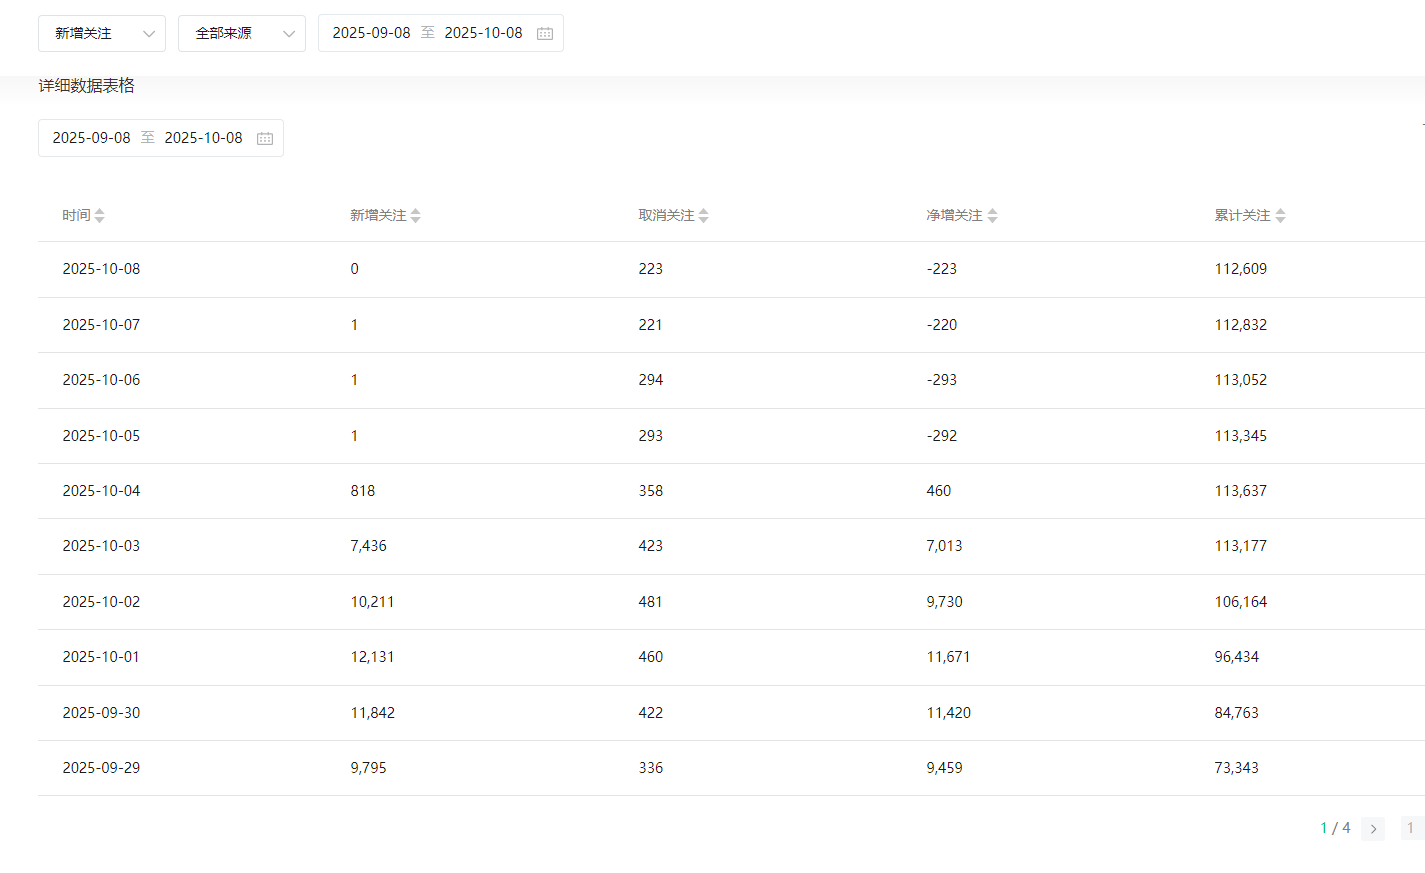The image size is (1425, 873).
Task: Sort by 累计关注 column sort icon
Action: click(x=1280, y=215)
